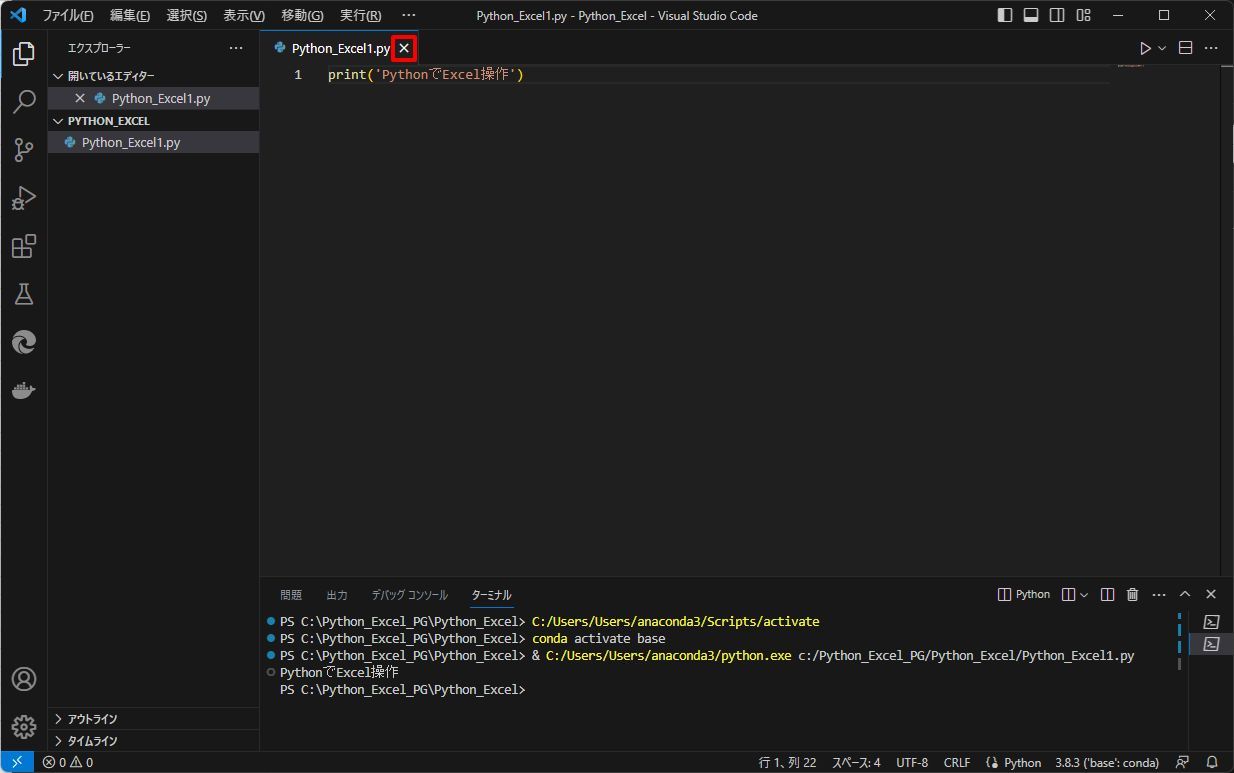
Task: Open the 選択 menu
Action: [187, 15]
